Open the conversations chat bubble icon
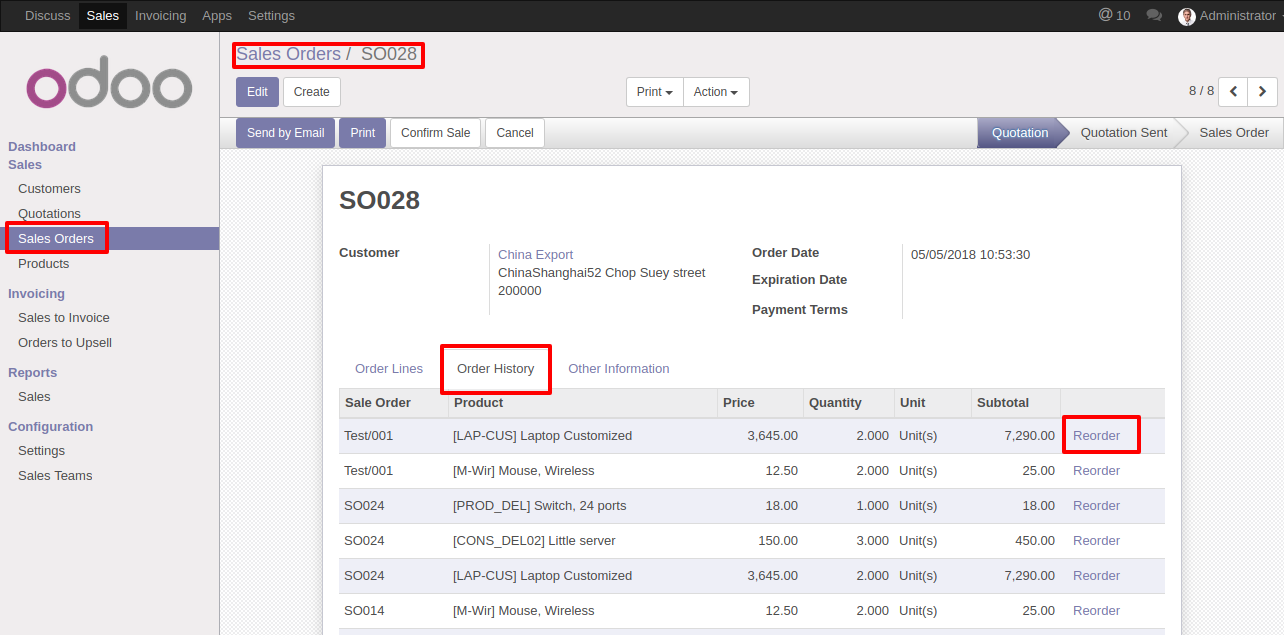 tap(1154, 15)
